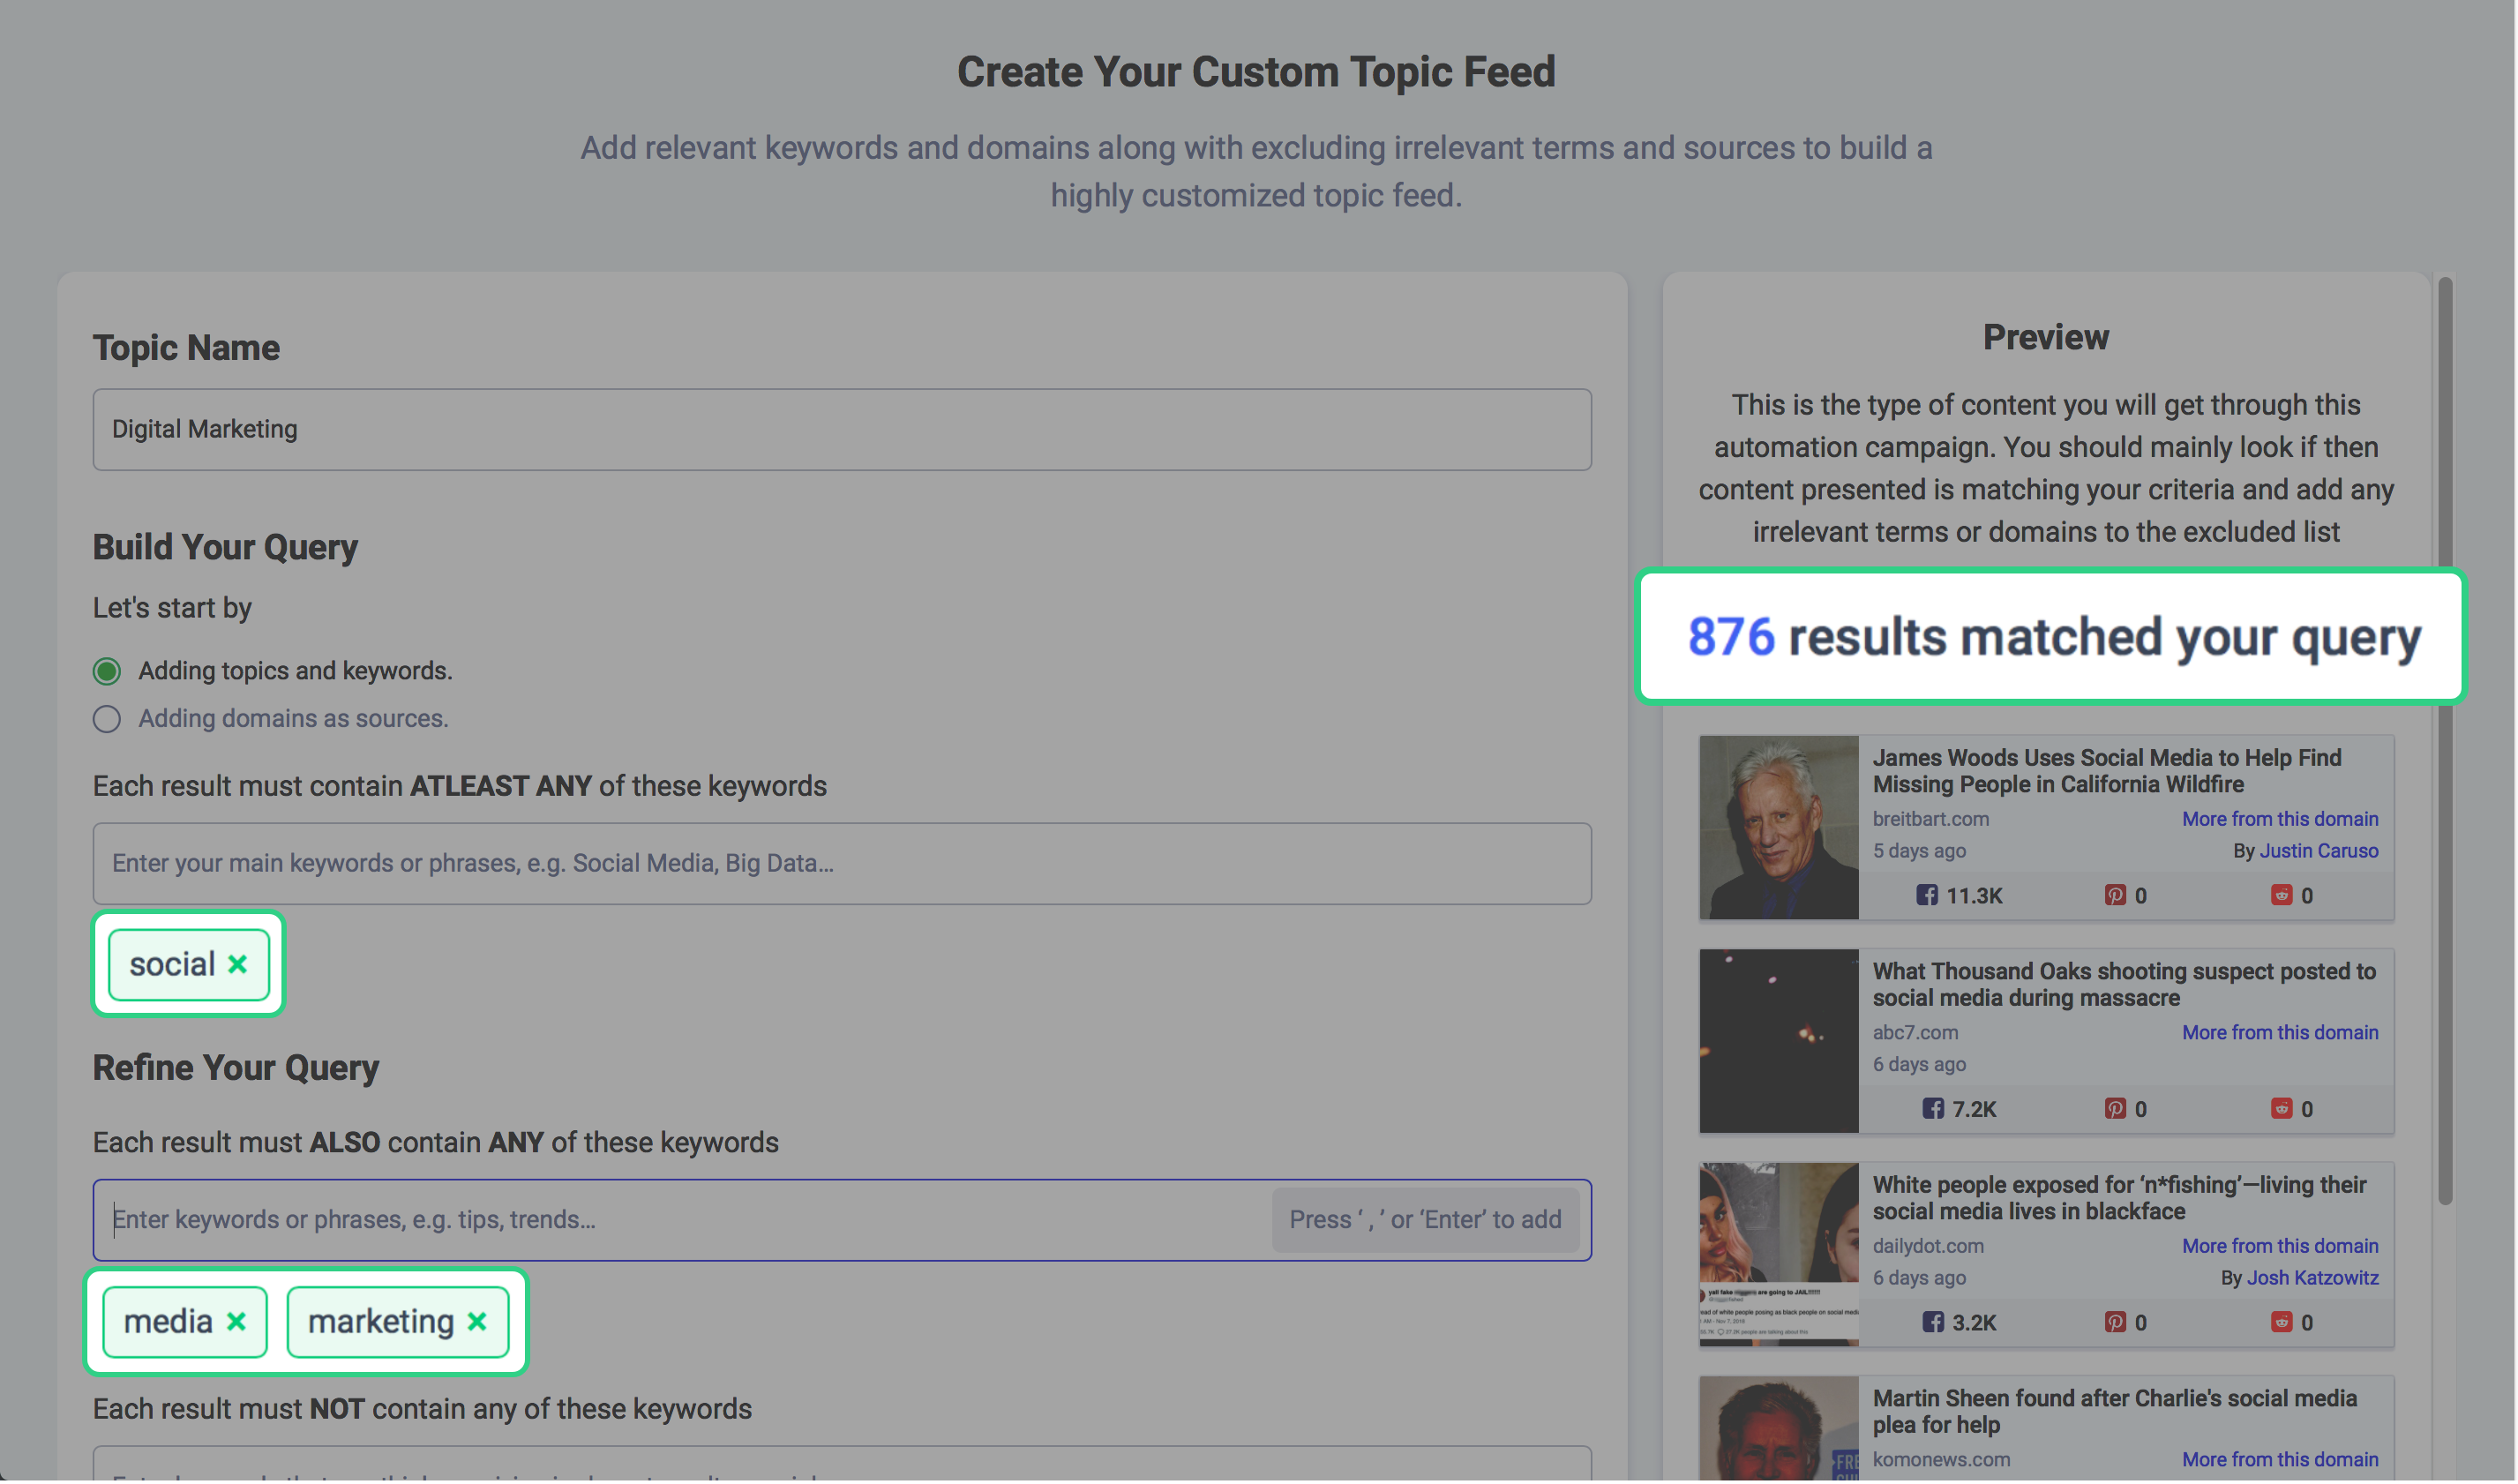Open 'What Thousand Oaks shooting suspect' title
Image resolution: width=2518 pixels, height=1484 pixels.
tap(2124, 986)
